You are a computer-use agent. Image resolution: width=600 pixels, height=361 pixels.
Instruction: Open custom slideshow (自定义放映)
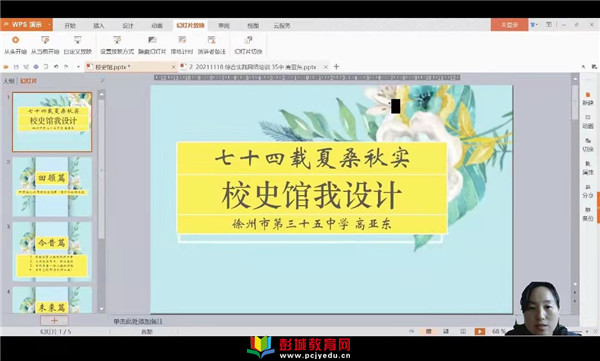click(78, 45)
